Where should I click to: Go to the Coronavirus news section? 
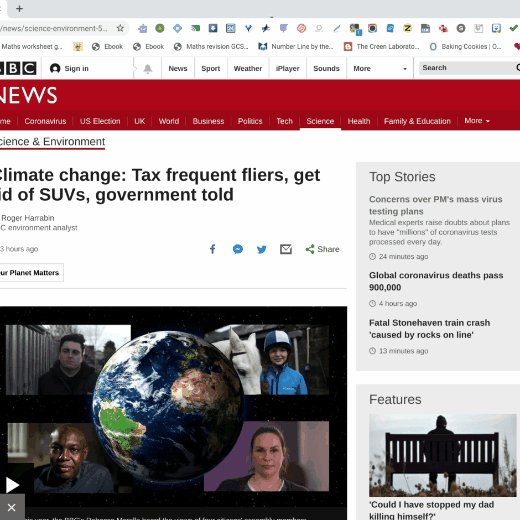click(x=45, y=121)
